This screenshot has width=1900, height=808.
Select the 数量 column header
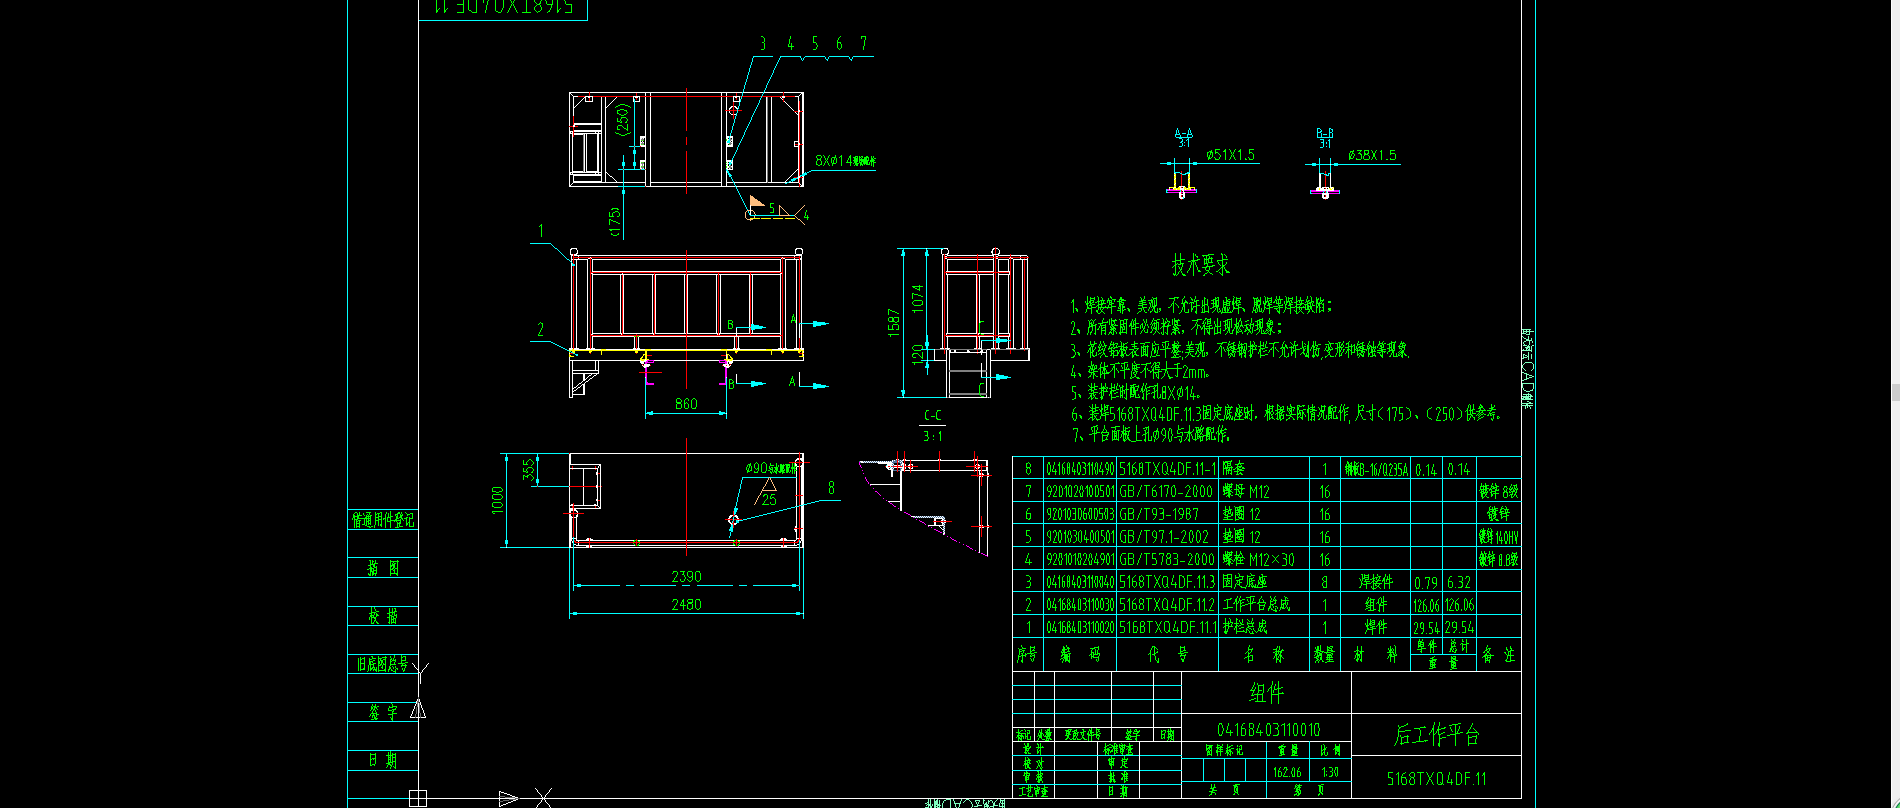[x=1324, y=655]
